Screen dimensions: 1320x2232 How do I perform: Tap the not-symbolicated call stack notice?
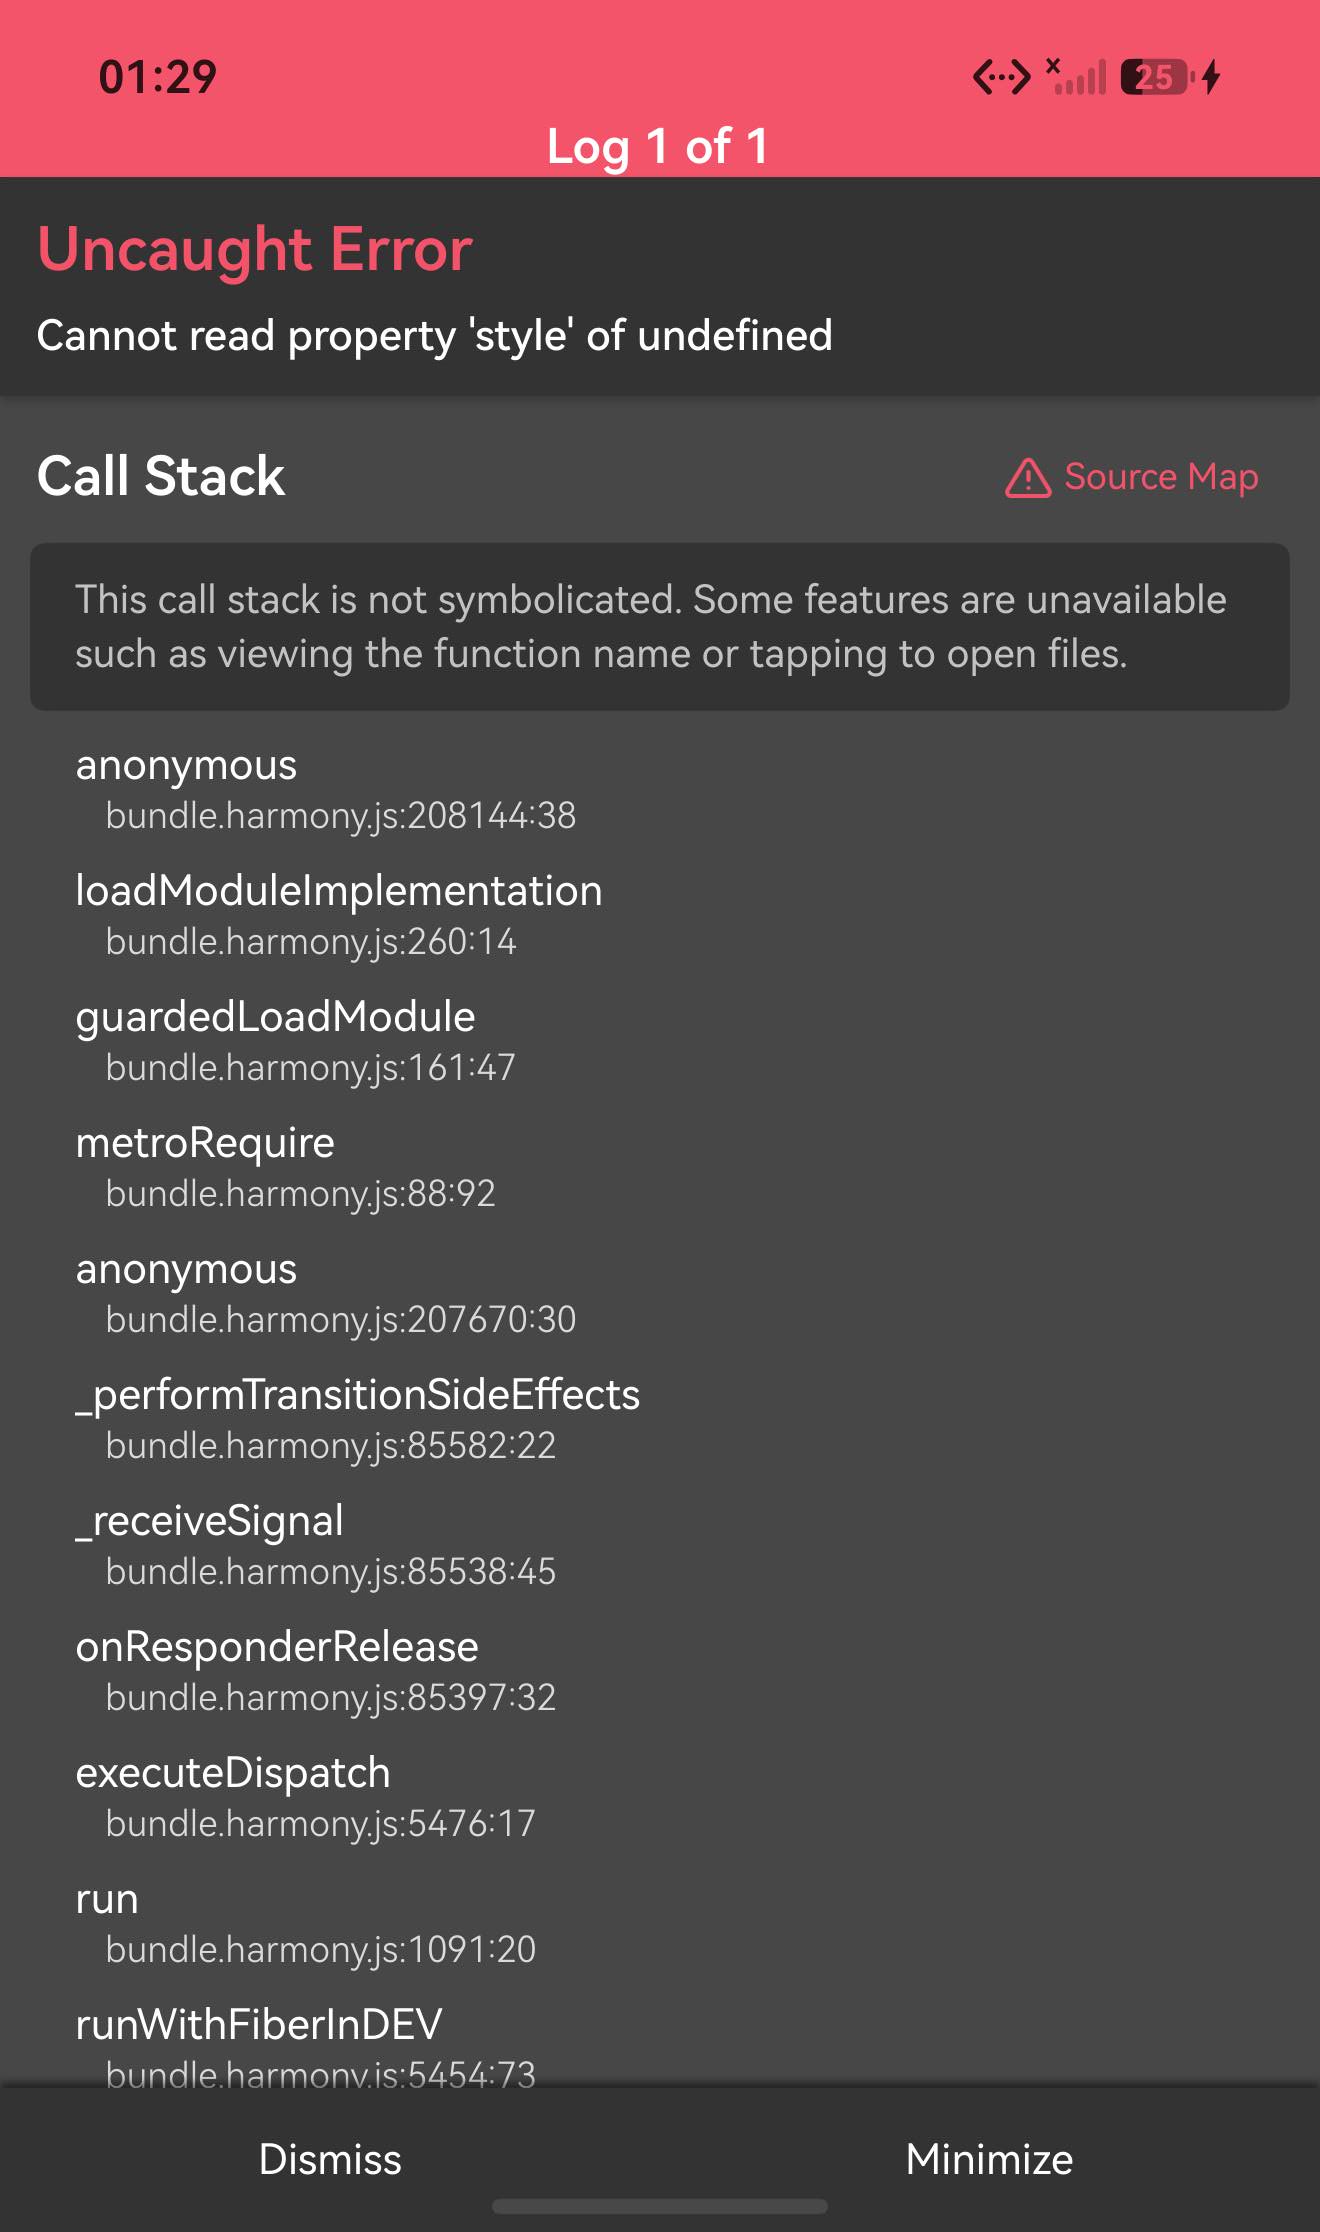660,627
